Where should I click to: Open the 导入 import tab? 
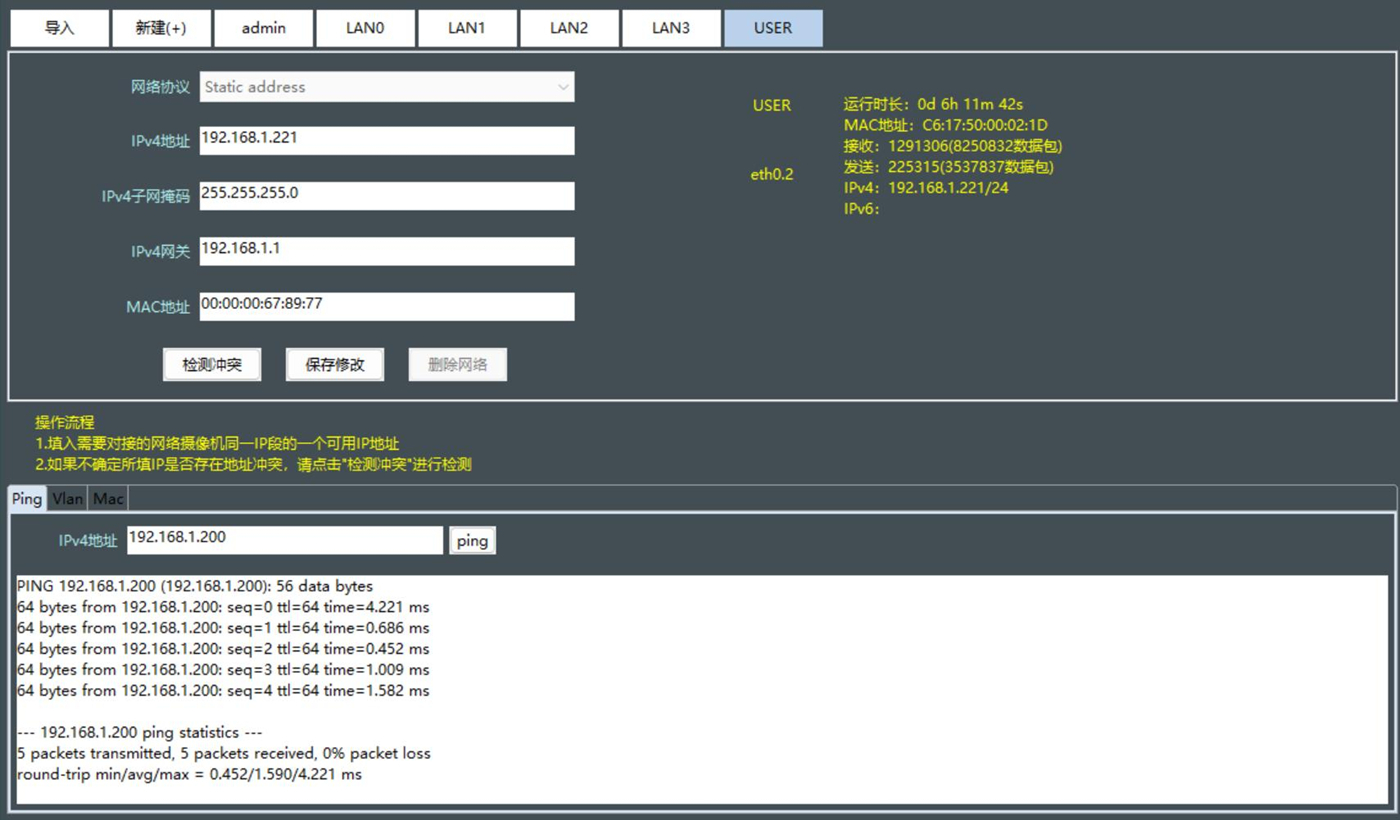(x=60, y=28)
